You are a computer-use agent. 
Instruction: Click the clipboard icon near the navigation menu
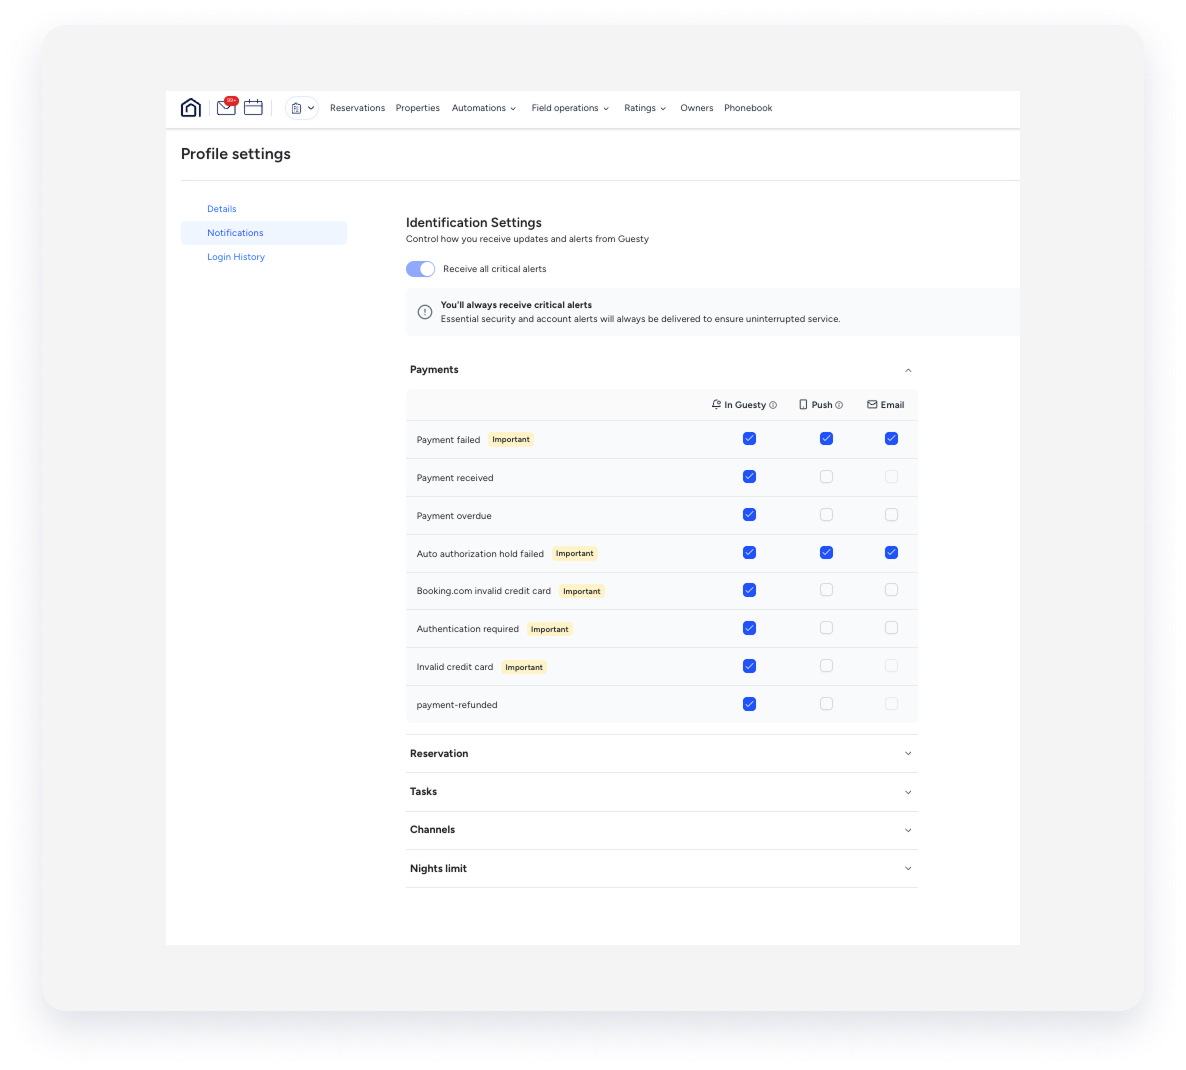click(x=297, y=107)
